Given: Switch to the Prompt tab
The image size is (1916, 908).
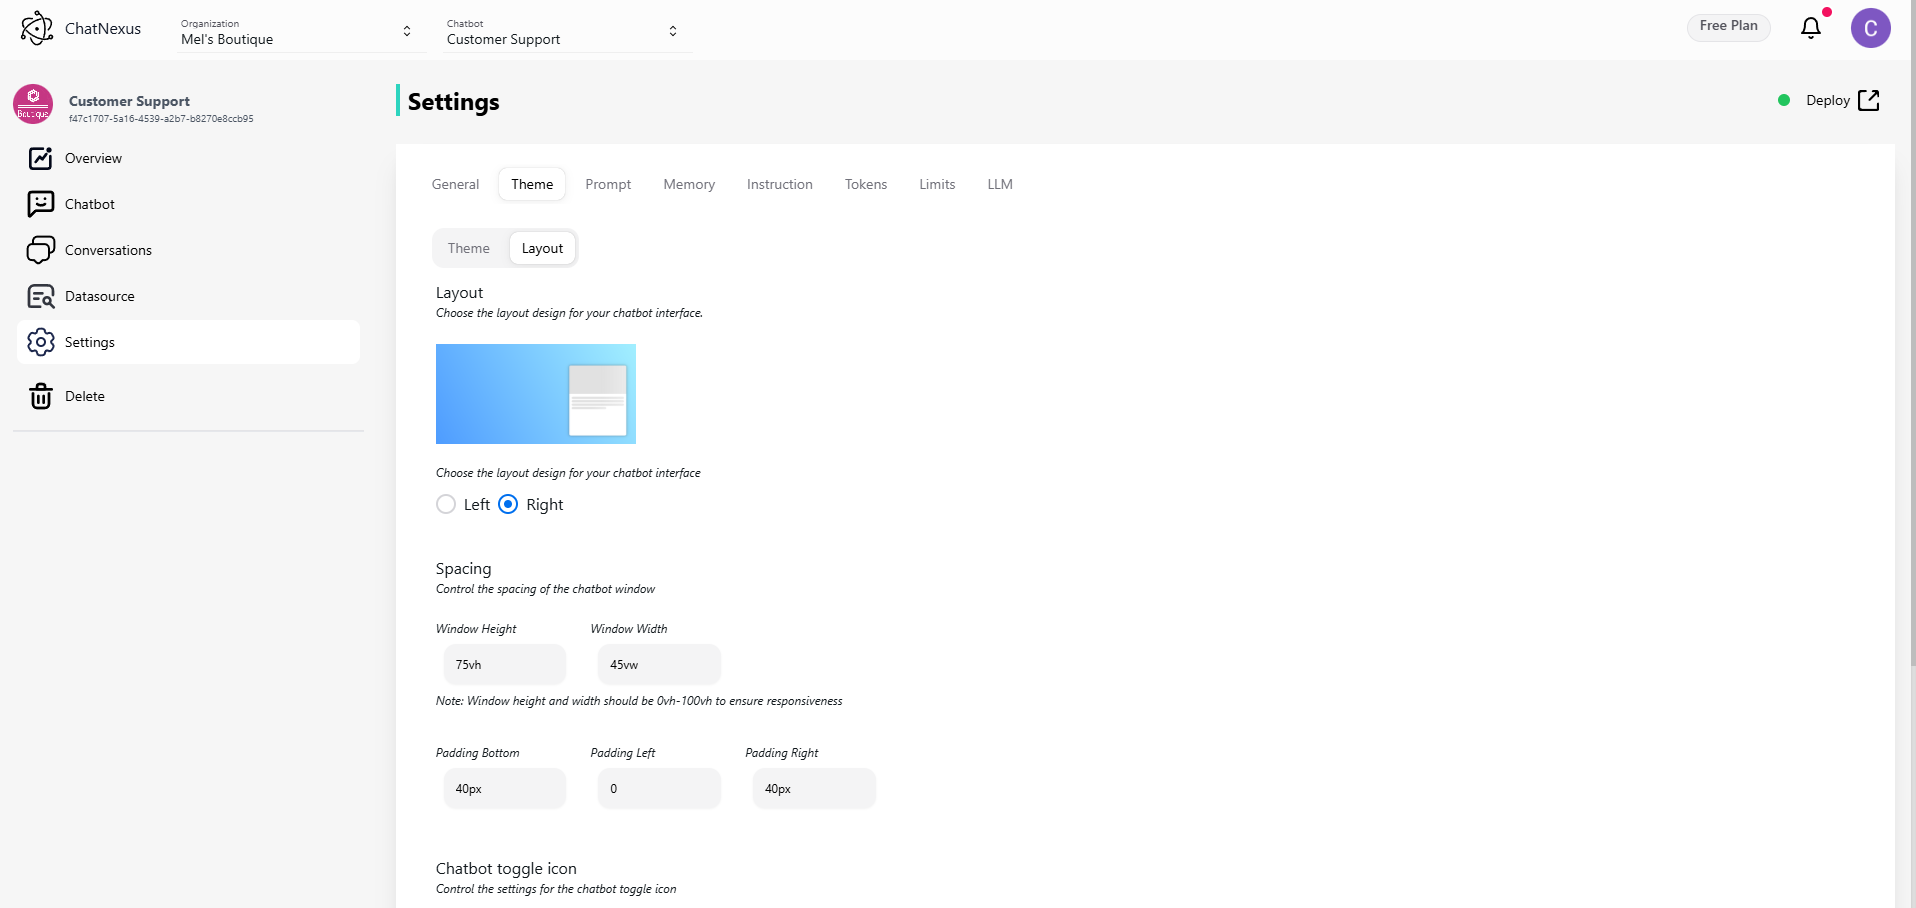Looking at the screenshot, I should pos(608,184).
